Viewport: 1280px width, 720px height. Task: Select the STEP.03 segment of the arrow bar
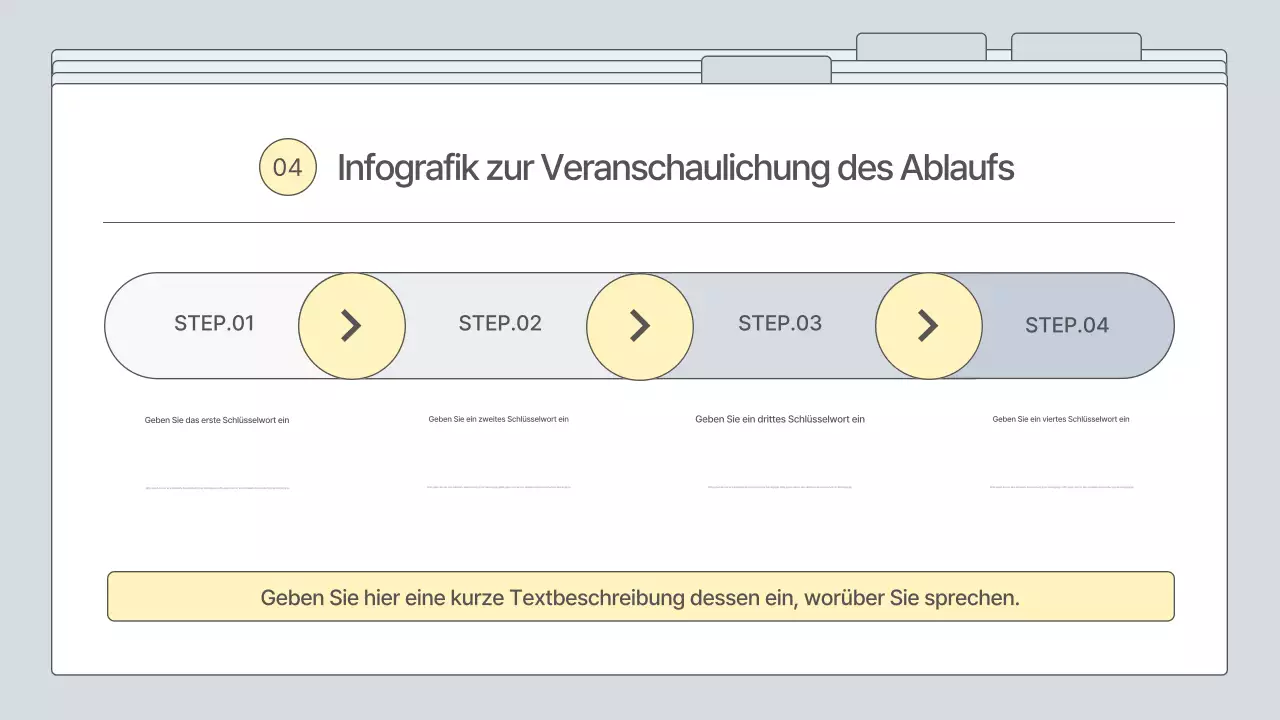pos(780,325)
